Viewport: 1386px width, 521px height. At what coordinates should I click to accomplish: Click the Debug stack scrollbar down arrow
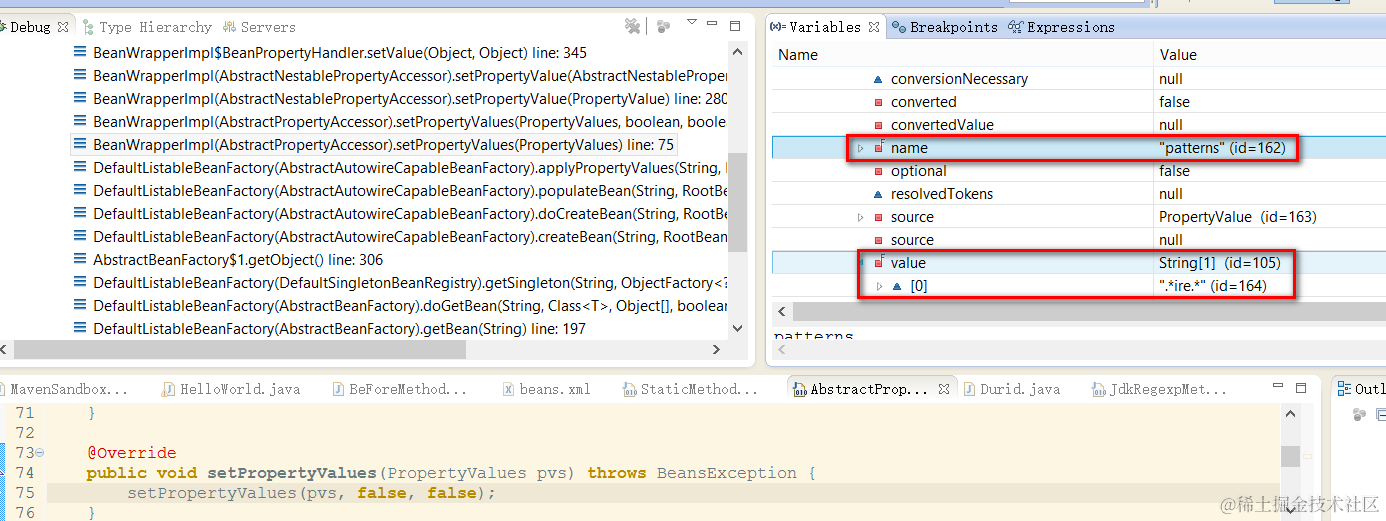tap(738, 327)
